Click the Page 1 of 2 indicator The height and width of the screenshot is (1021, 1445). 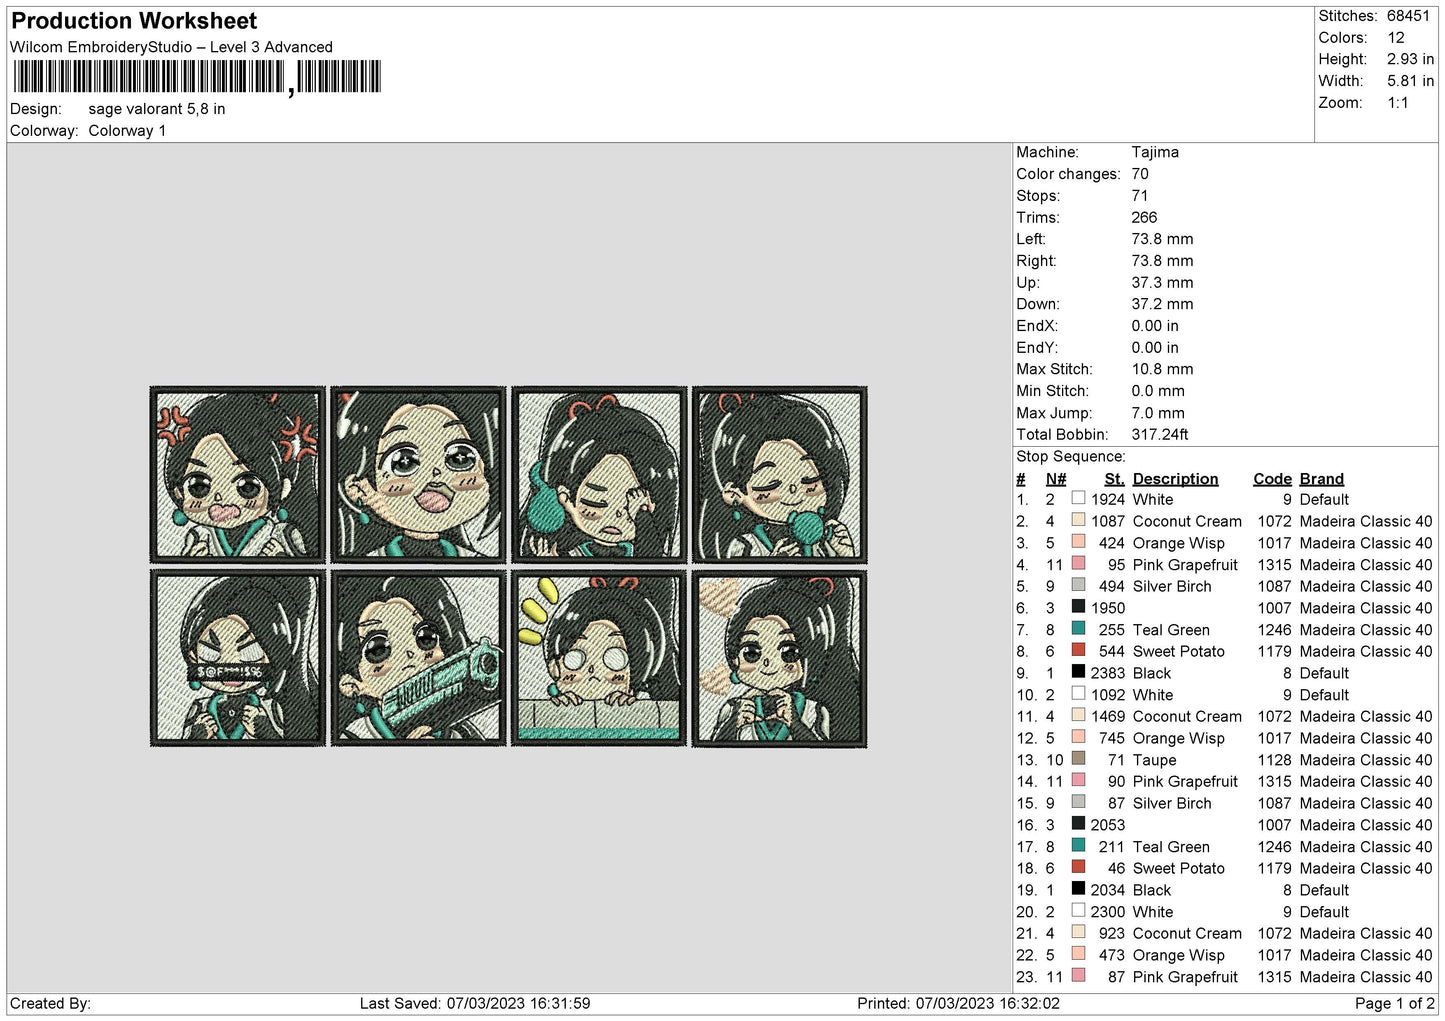pos(1394,1003)
